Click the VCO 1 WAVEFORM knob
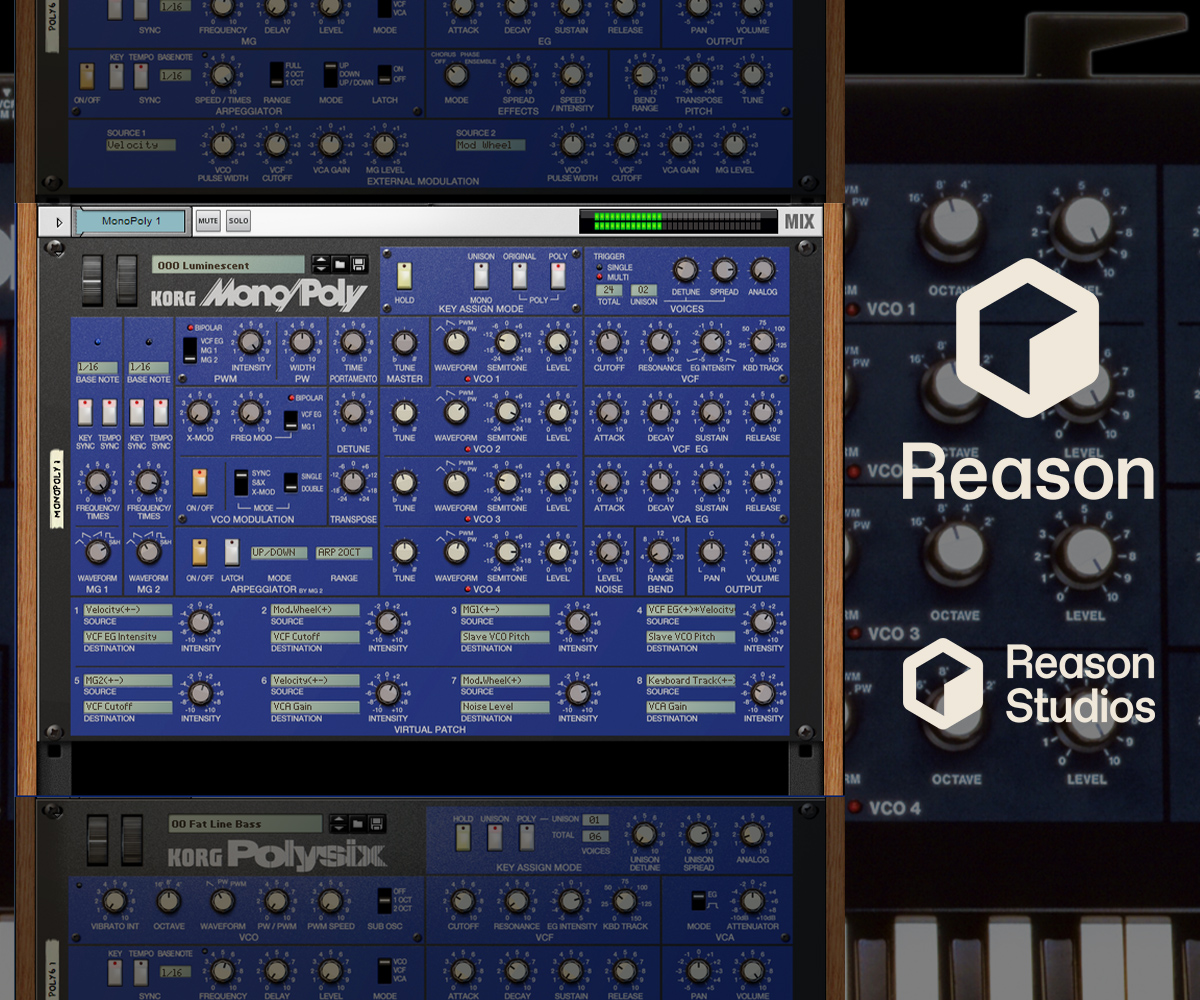Image resolution: width=1200 pixels, height=1000 pixels. (455, 343)
